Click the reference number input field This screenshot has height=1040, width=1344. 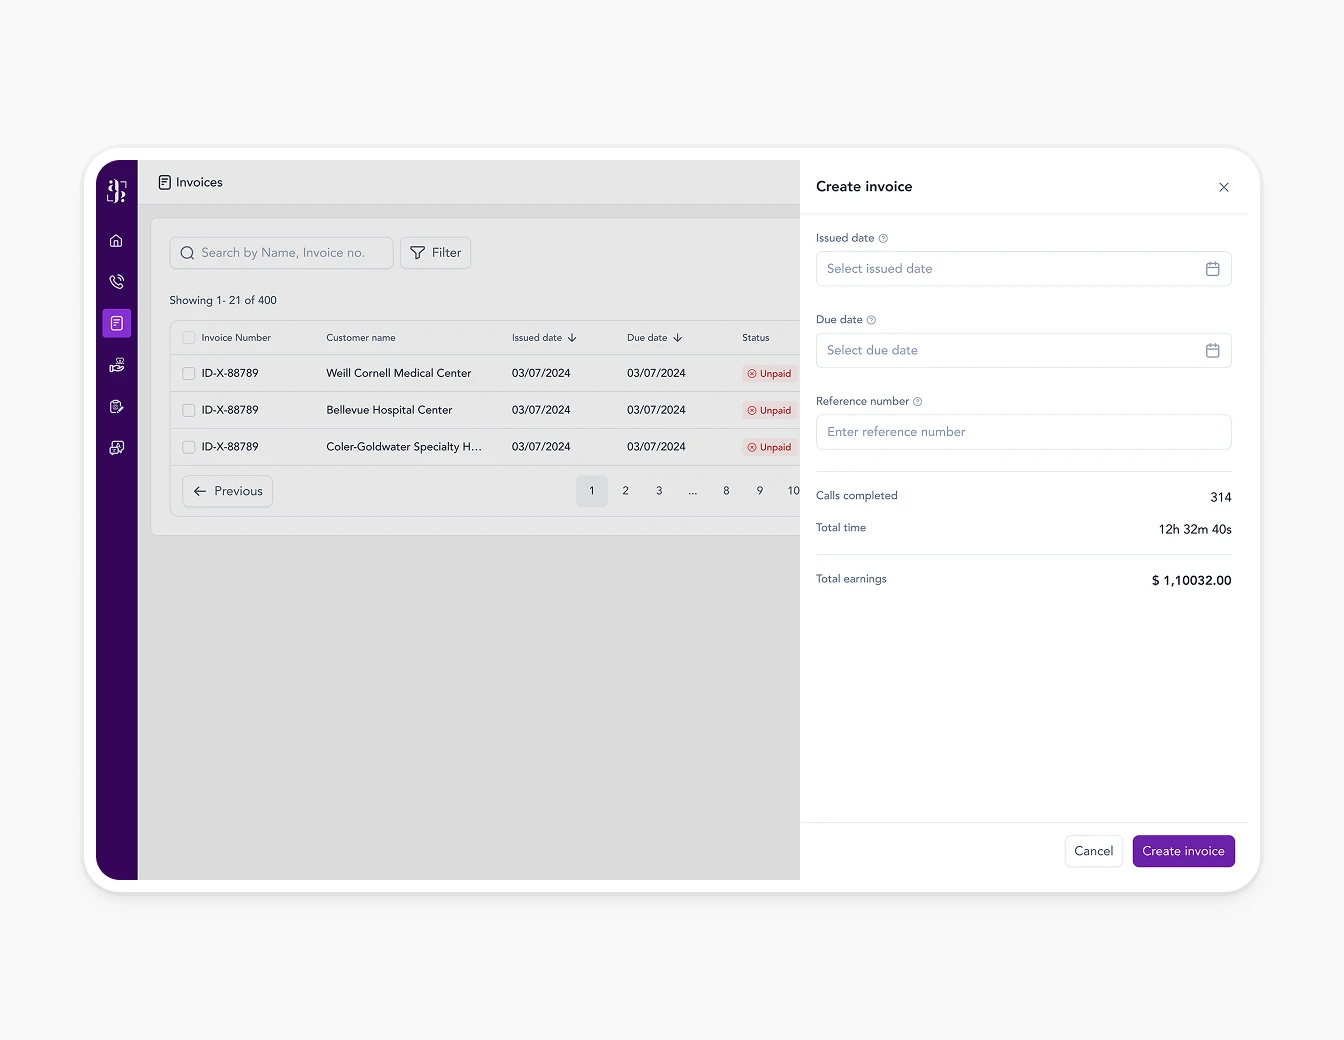(1023, 432)
